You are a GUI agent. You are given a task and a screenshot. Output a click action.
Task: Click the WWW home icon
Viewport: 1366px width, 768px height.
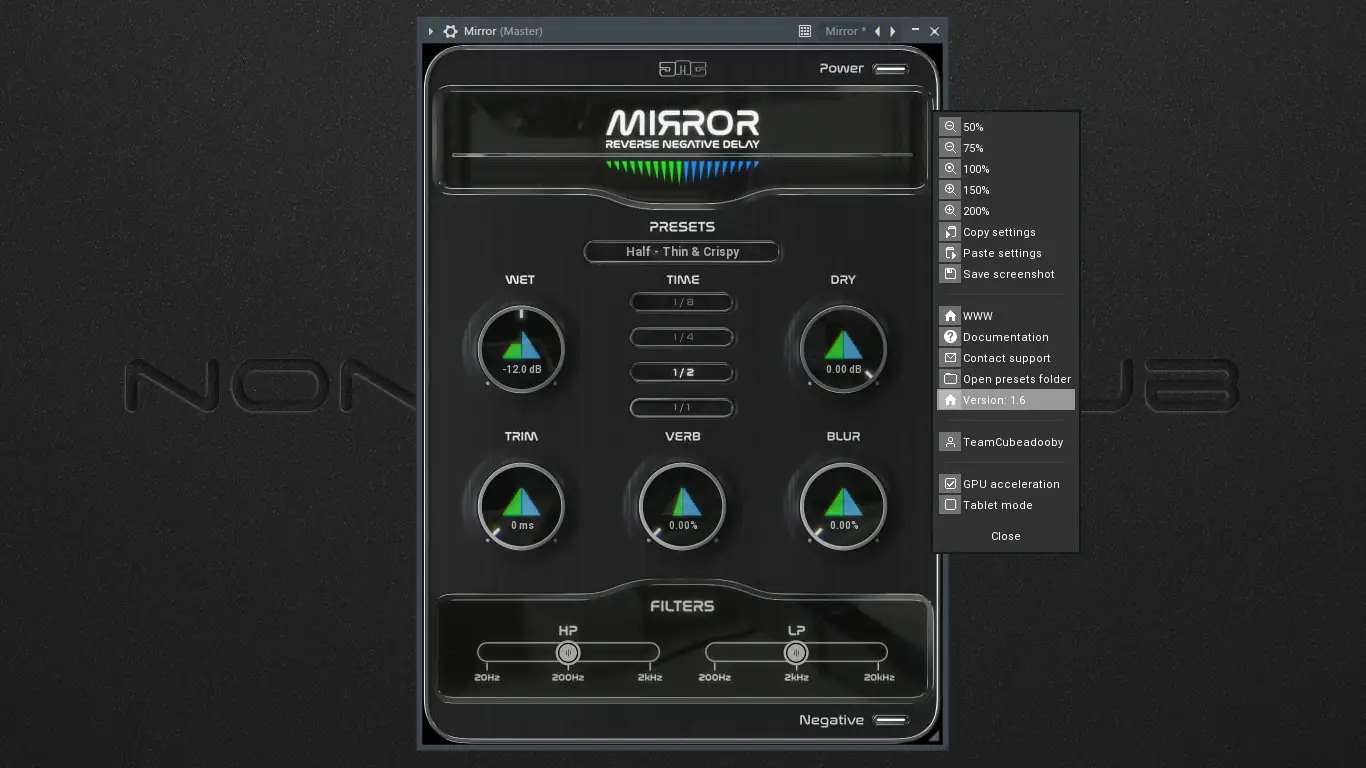950,316
